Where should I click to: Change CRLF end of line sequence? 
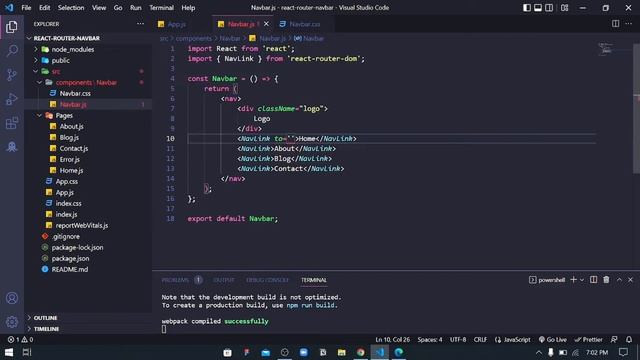point(480,340)
